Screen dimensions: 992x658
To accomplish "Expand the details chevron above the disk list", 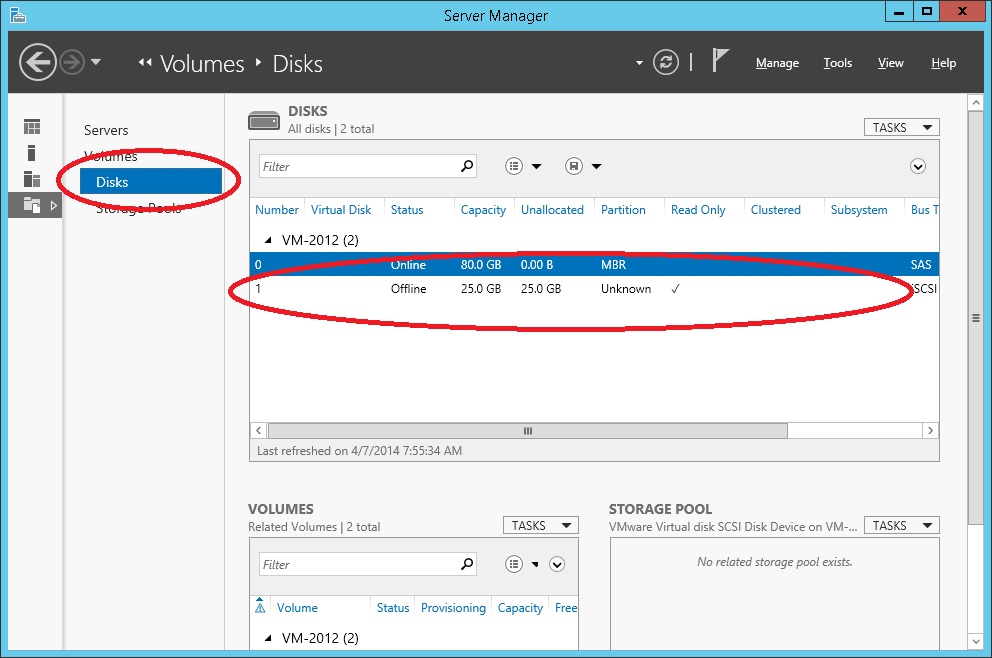I will coord(918,166).
